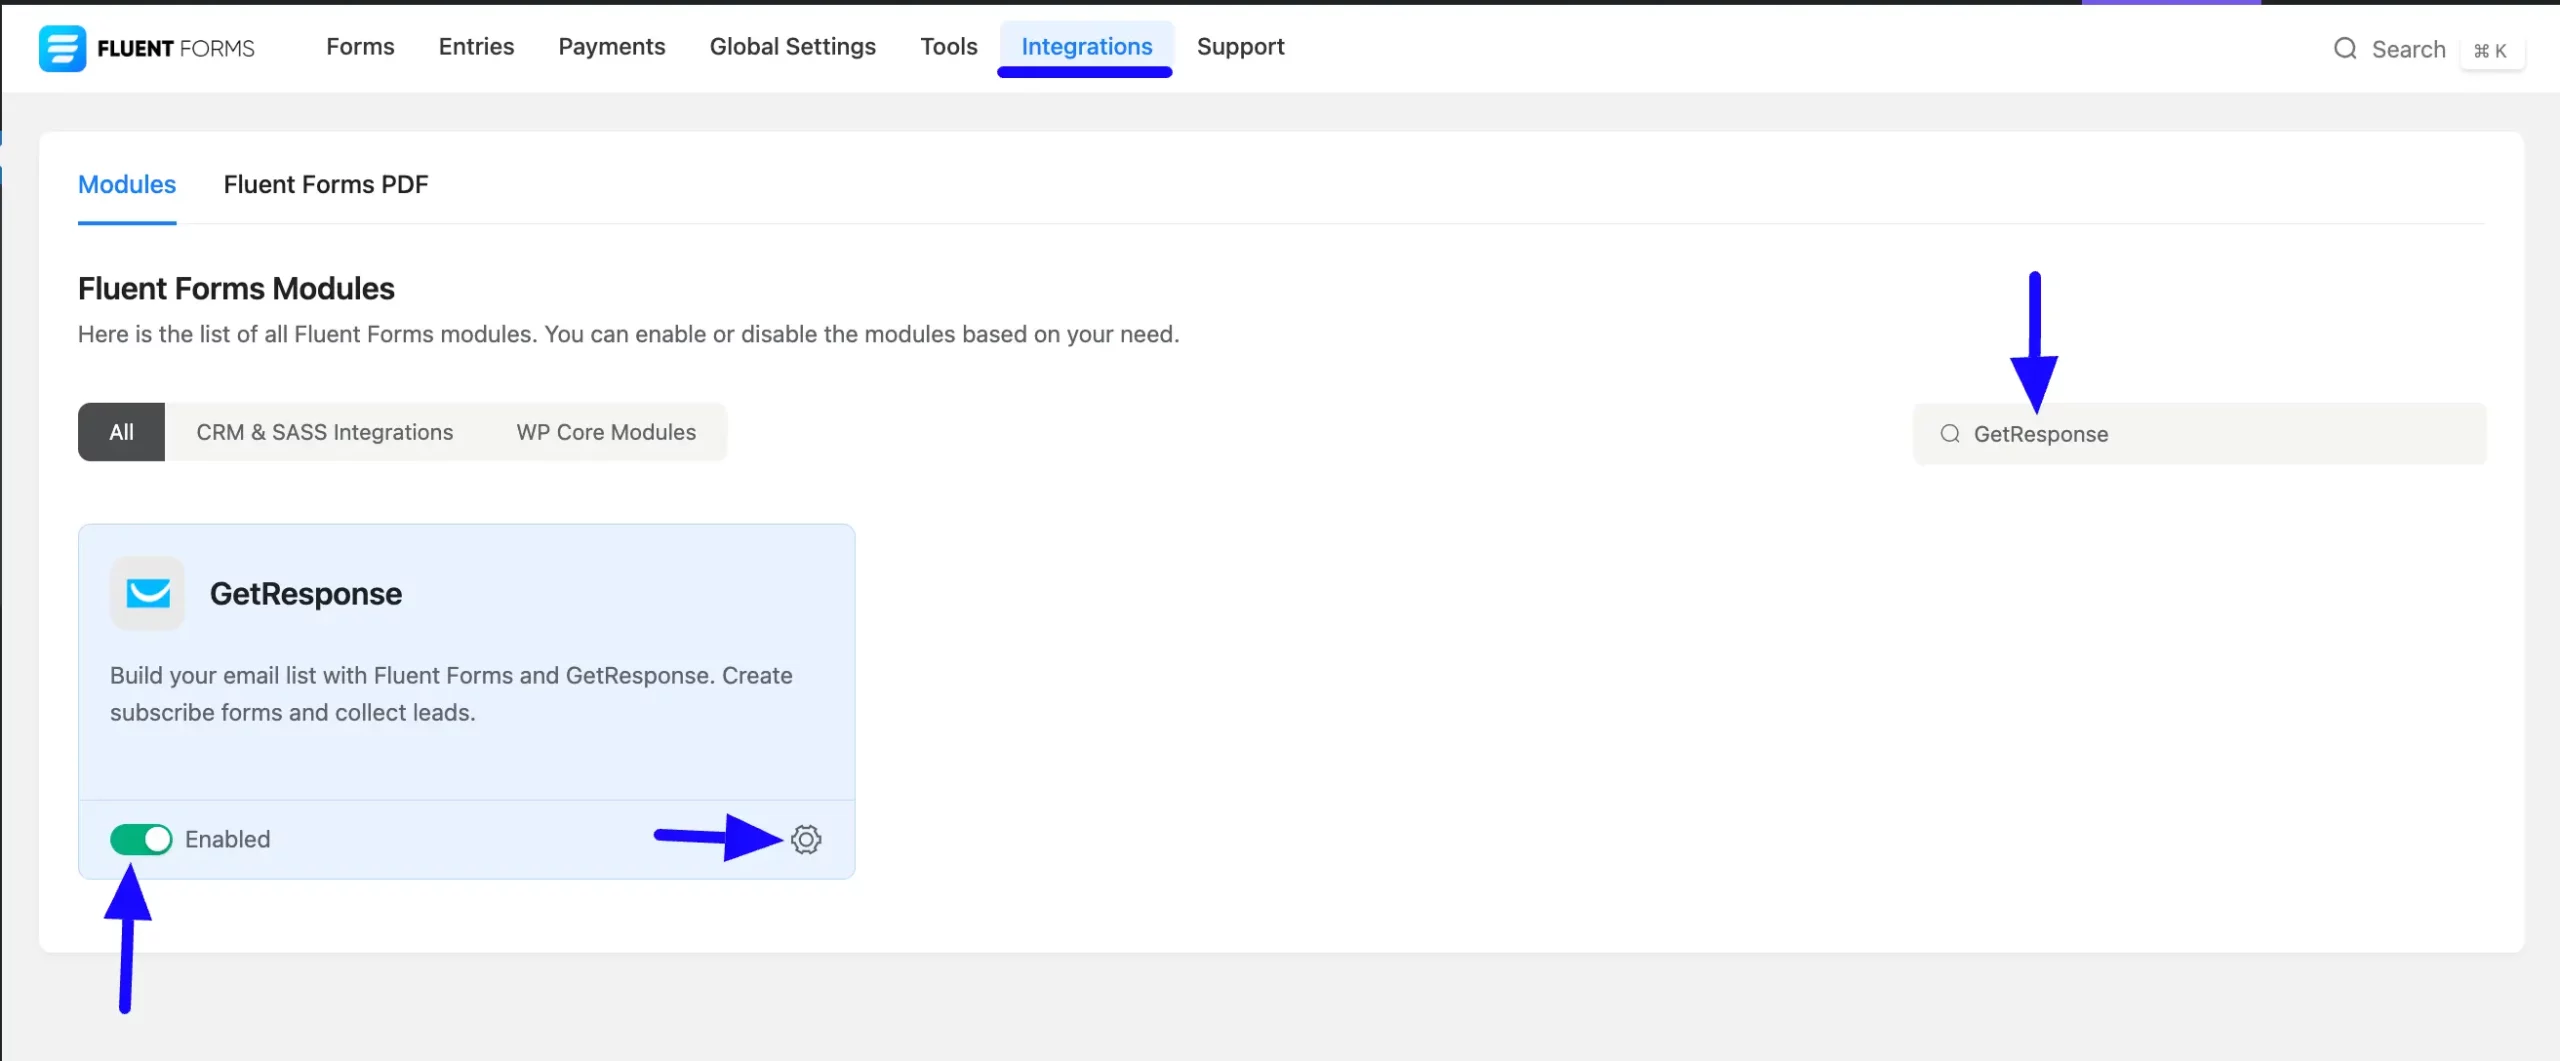The height and width of the screenshot is (1061, 2560).
Task: Open Global Settings
Action: (x=792, y=47)
